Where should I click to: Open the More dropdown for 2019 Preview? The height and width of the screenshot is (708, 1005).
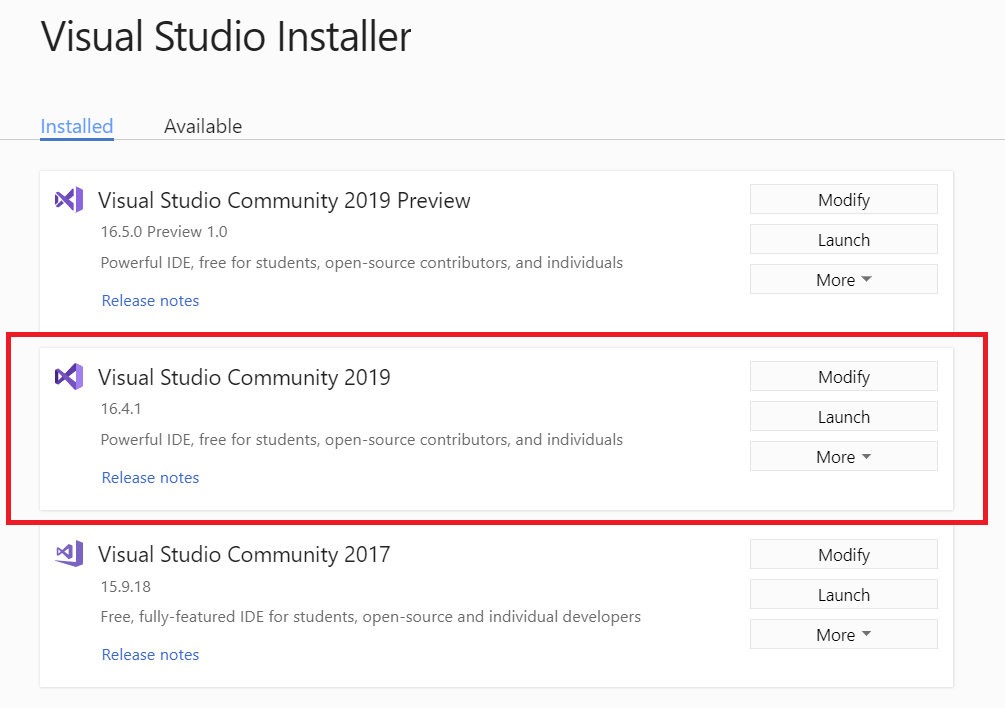click(x=843, y=279)
